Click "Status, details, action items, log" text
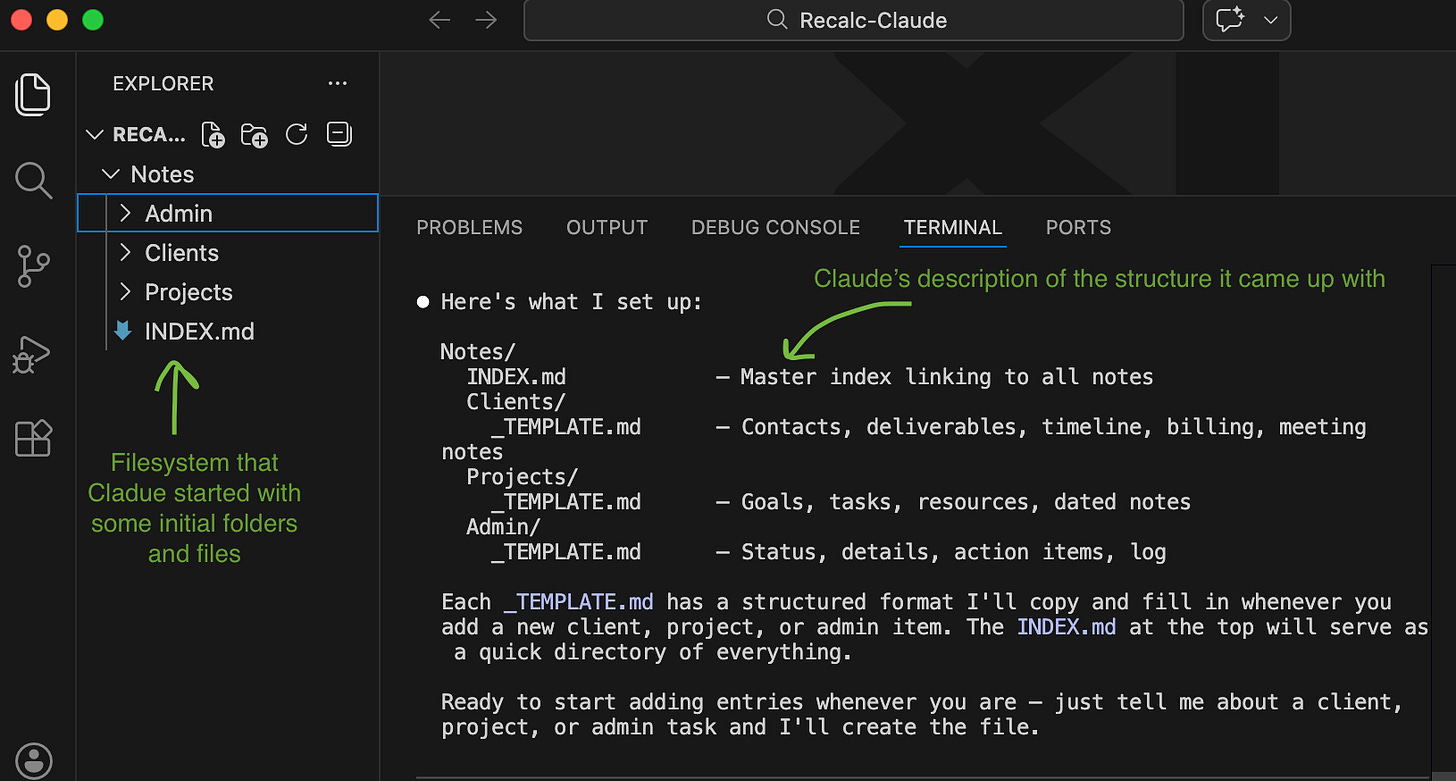Screen dimensions: 1456x781 (953, 552)
